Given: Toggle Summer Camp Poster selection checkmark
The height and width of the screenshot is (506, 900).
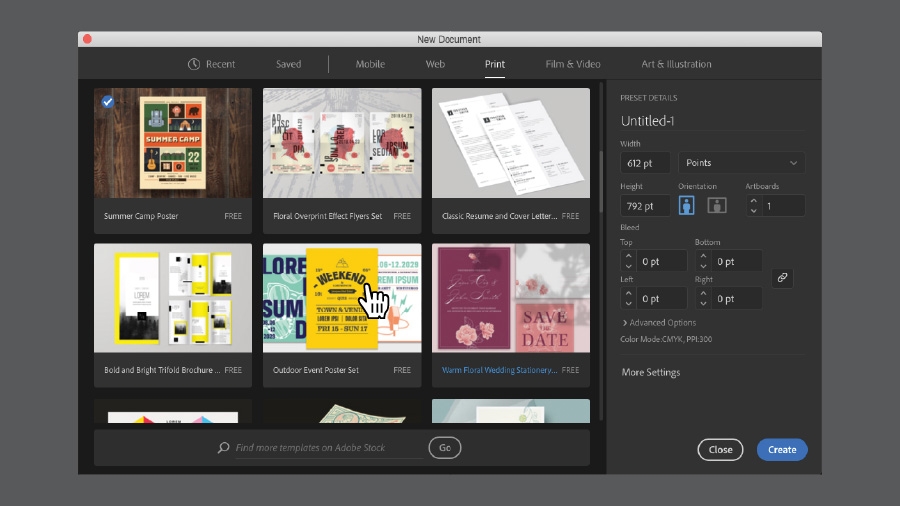Looking at the screenshot, I should tap(107, 102).
